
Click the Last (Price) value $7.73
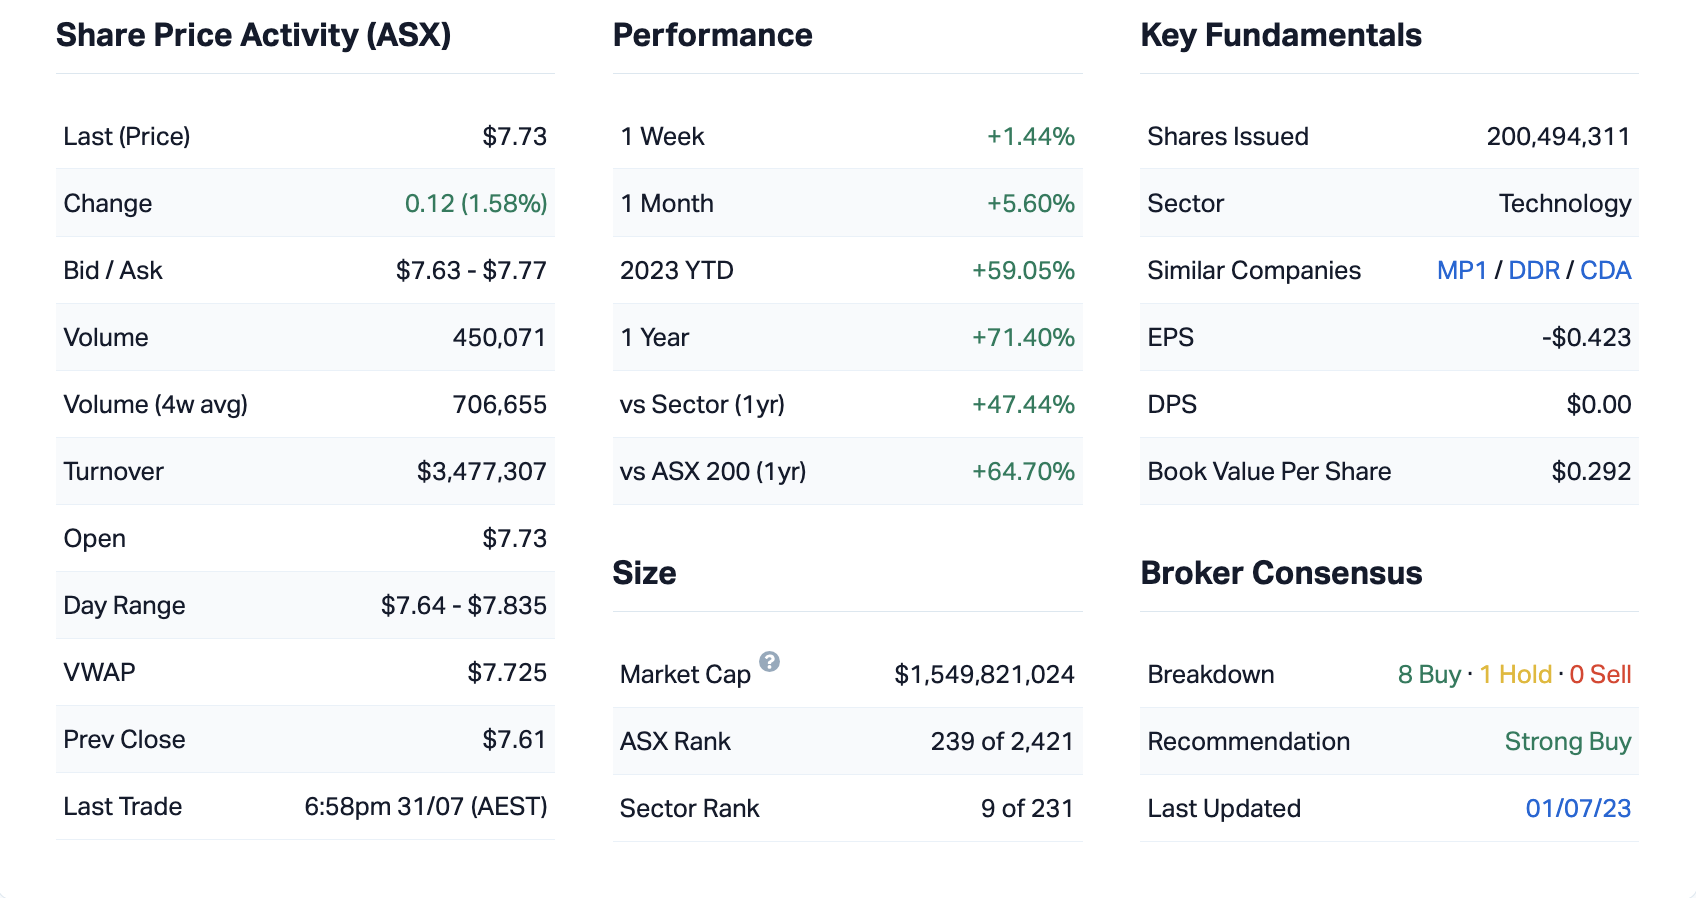pos(514,137)
